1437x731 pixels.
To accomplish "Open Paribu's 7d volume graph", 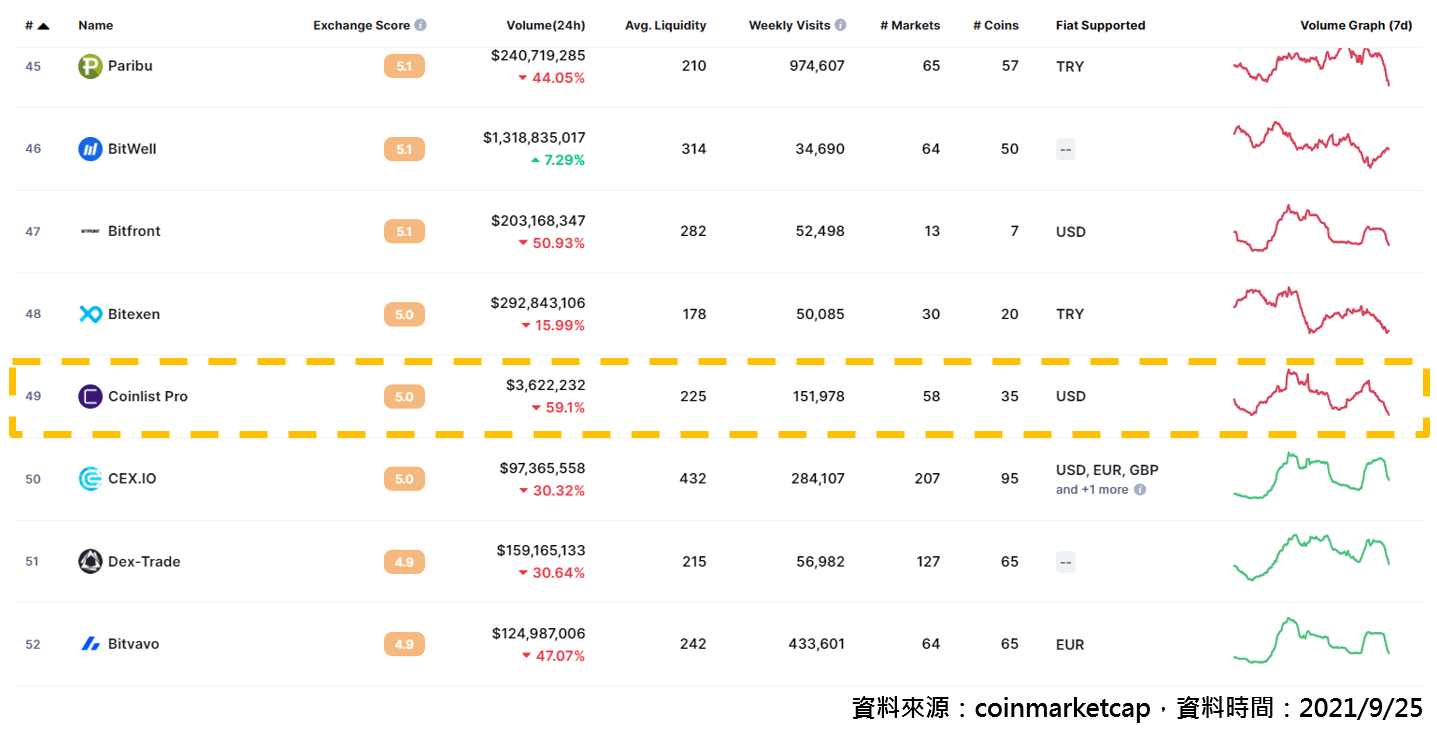I will click(x=1311, y=66).
